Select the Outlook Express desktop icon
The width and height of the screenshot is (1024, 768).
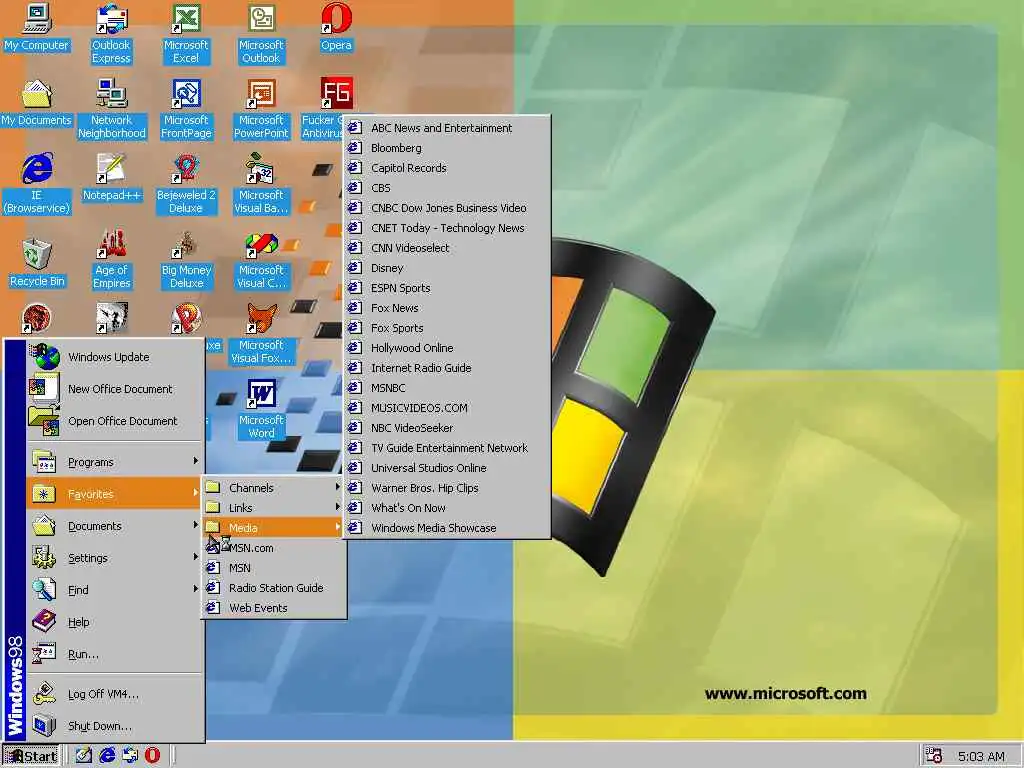click(111, 34)
